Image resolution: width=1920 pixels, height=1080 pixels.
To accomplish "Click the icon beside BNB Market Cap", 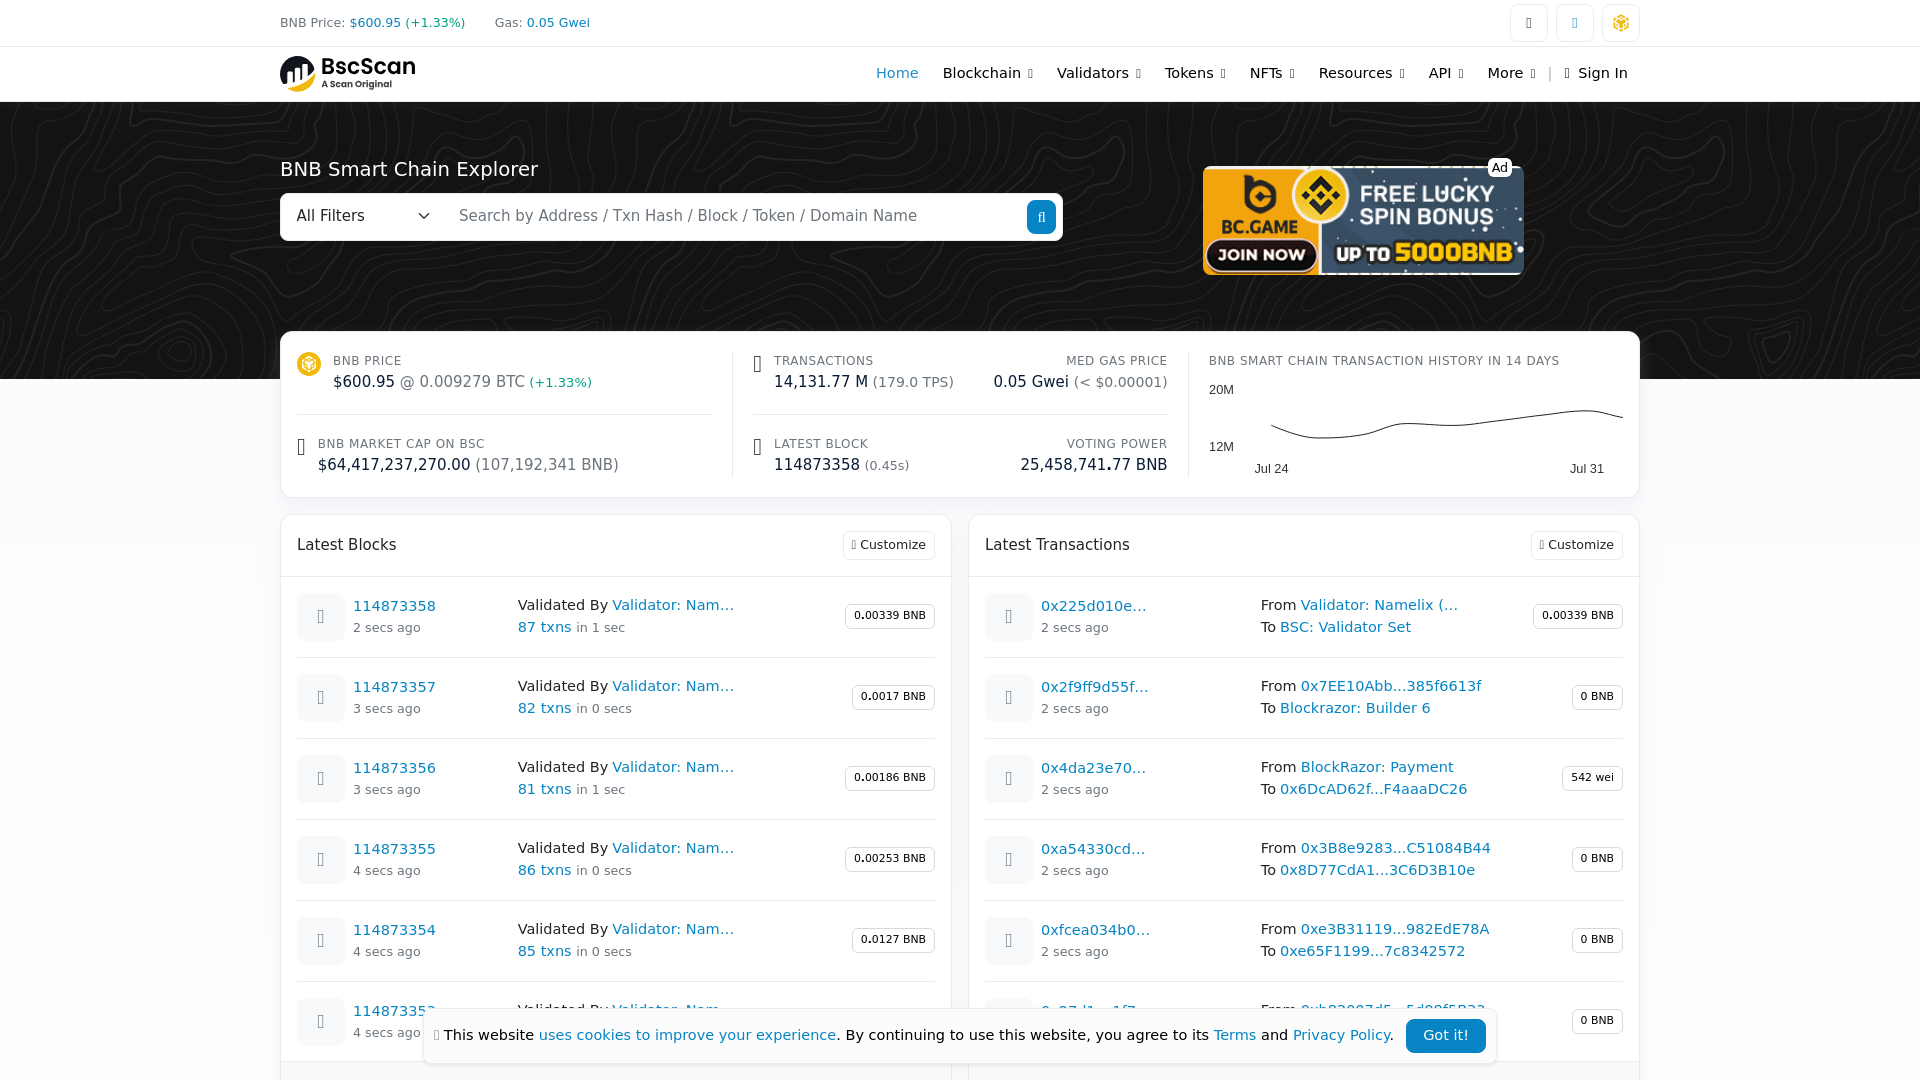I will [301, 448].
